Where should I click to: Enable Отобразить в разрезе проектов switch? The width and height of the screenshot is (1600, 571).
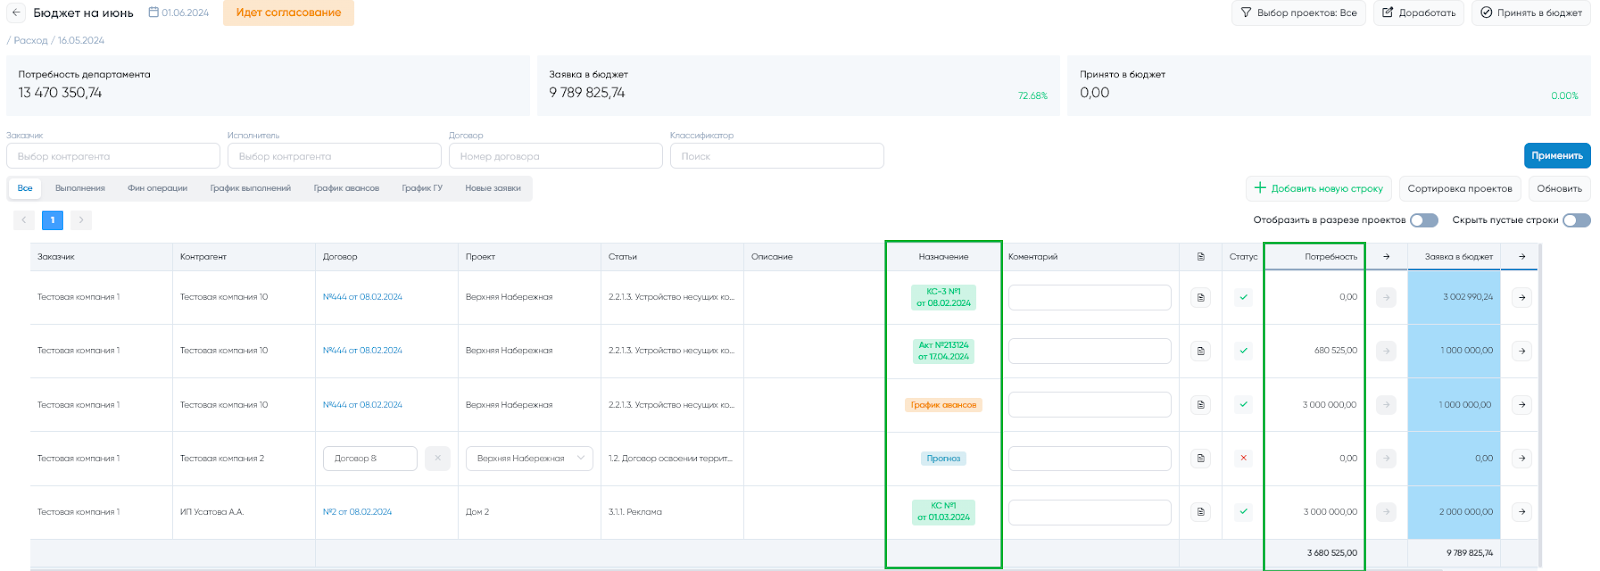[1424, 220]
